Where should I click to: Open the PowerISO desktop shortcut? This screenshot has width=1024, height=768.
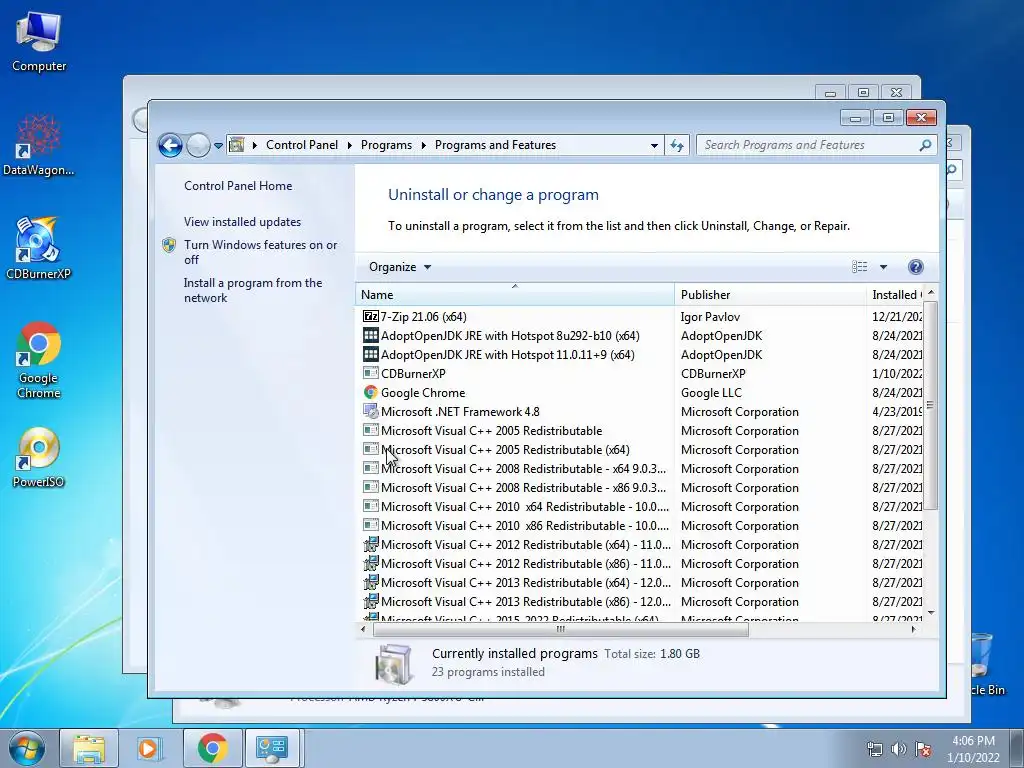(x=39, y=457)
